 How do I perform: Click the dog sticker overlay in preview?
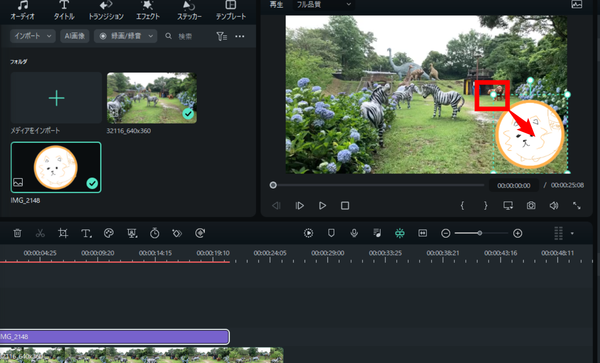(x=530, y=134)
